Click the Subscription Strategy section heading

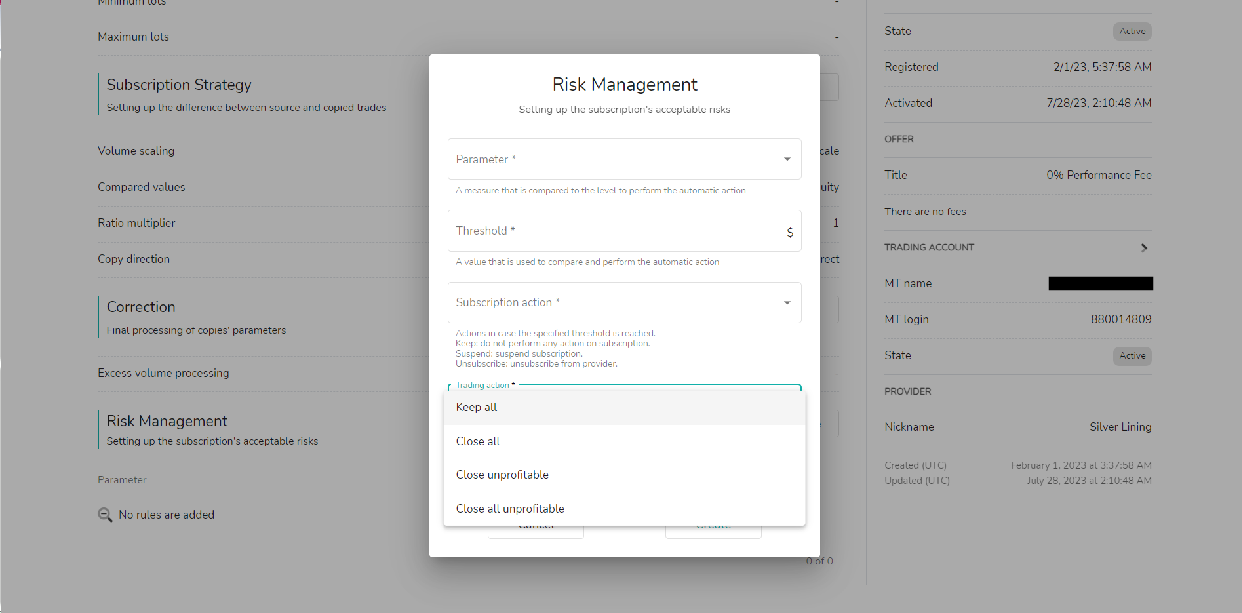[x=179, y=85]
